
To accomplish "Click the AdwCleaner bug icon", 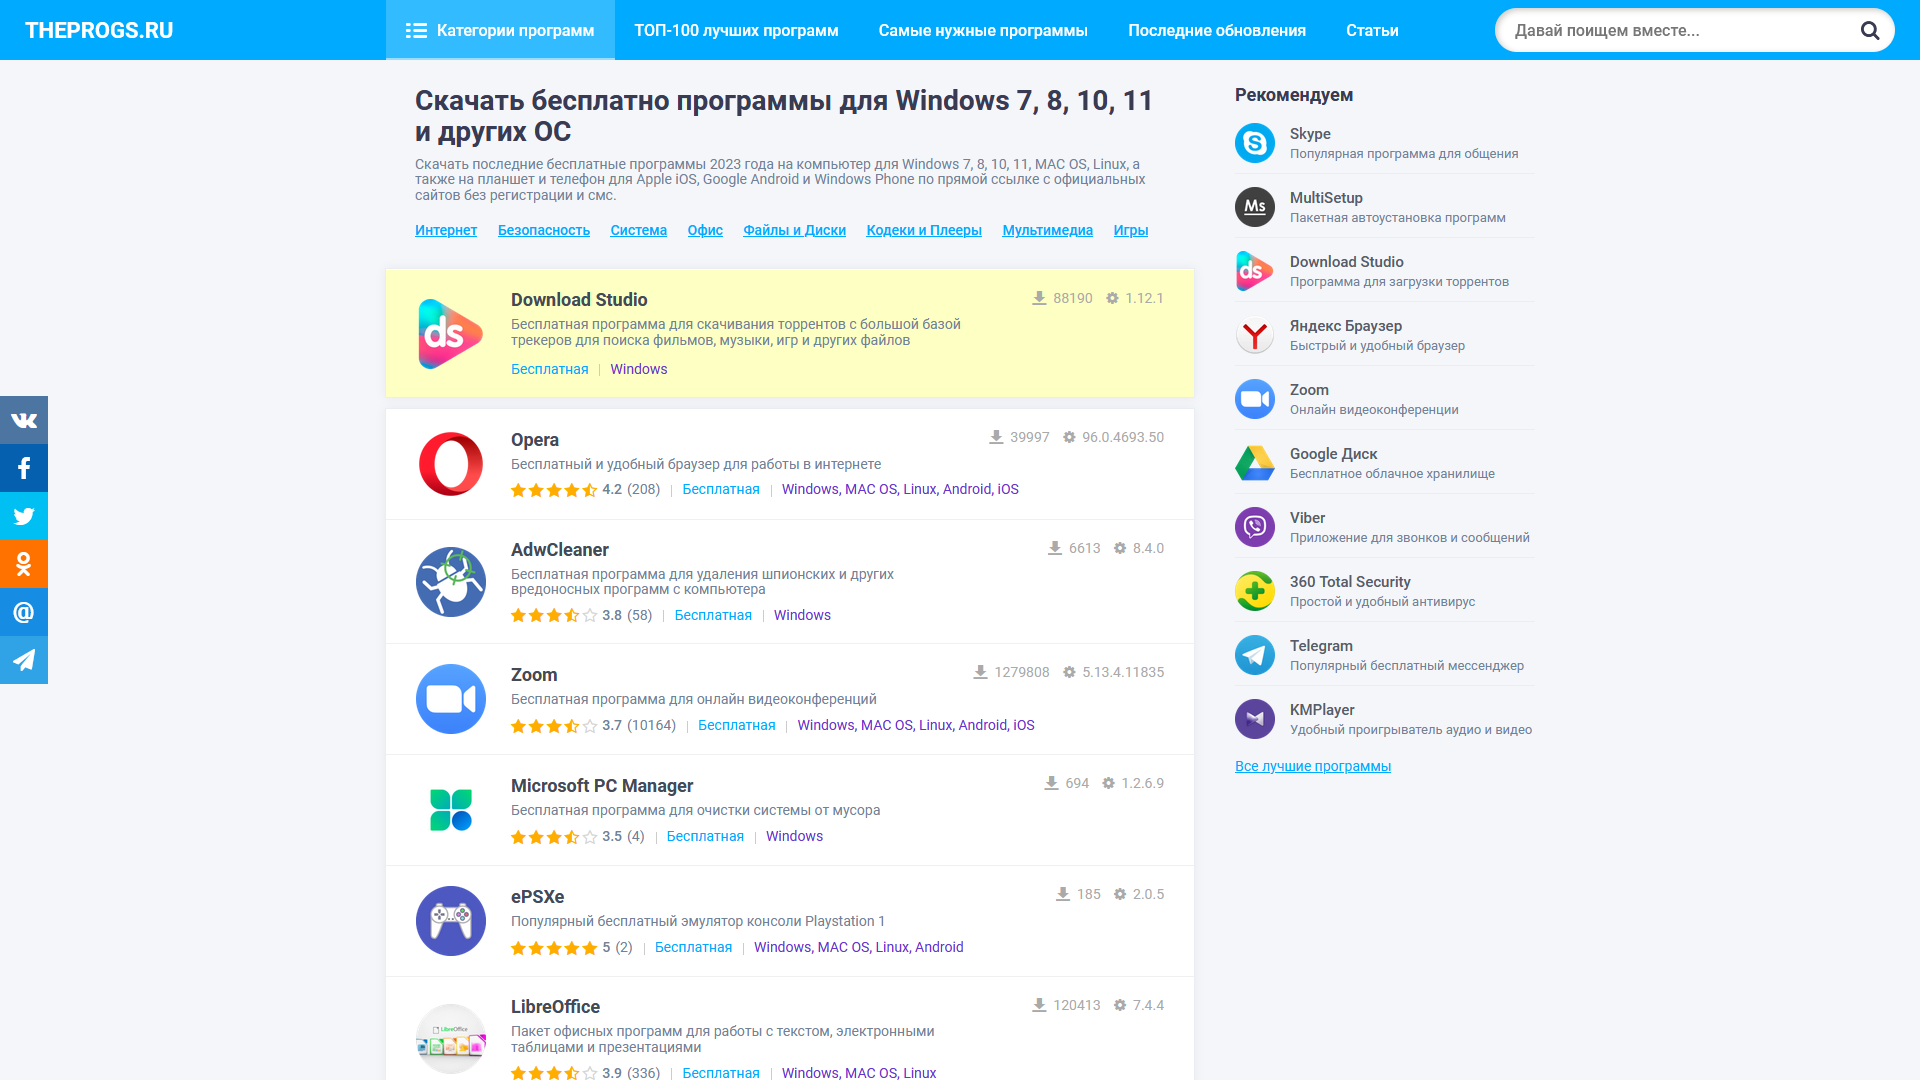I will pyautogui.click(x=451, y=582).
